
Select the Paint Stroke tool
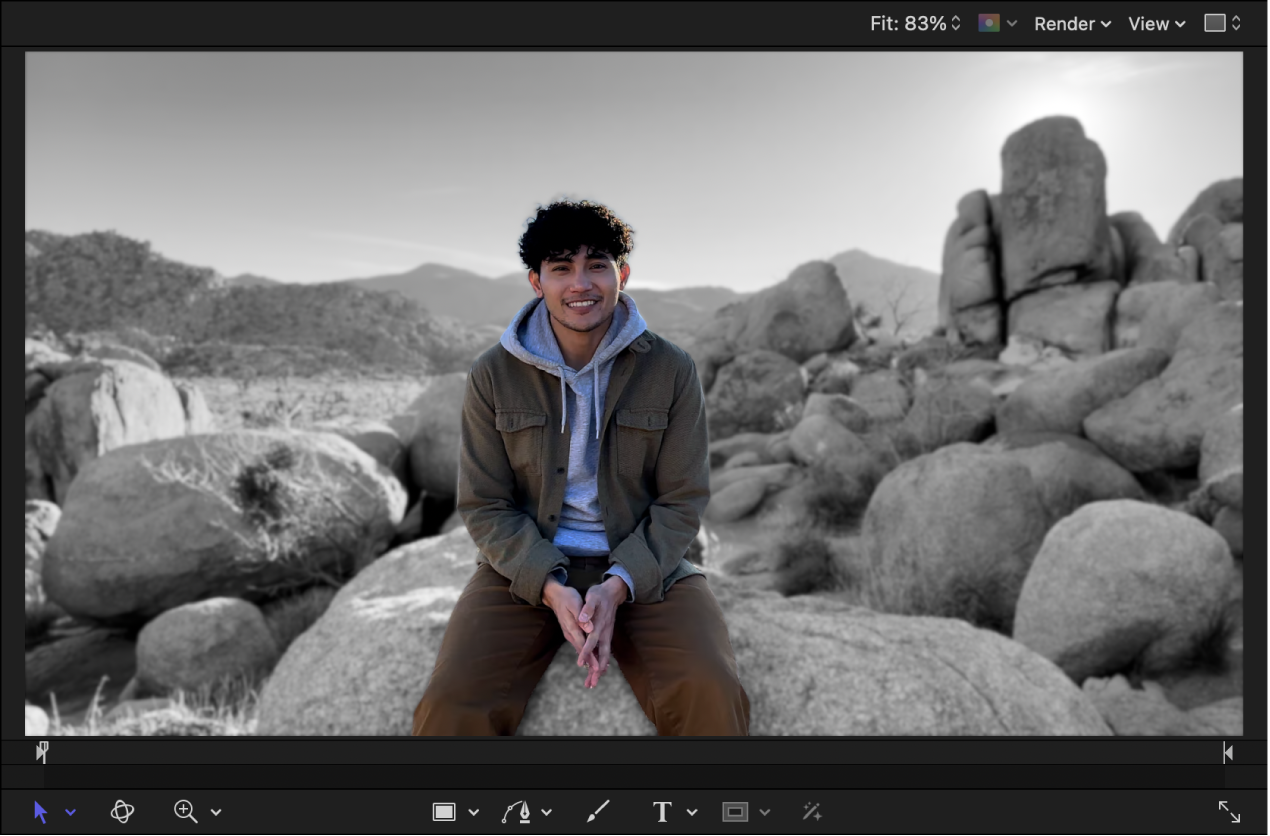pos(597,811)
